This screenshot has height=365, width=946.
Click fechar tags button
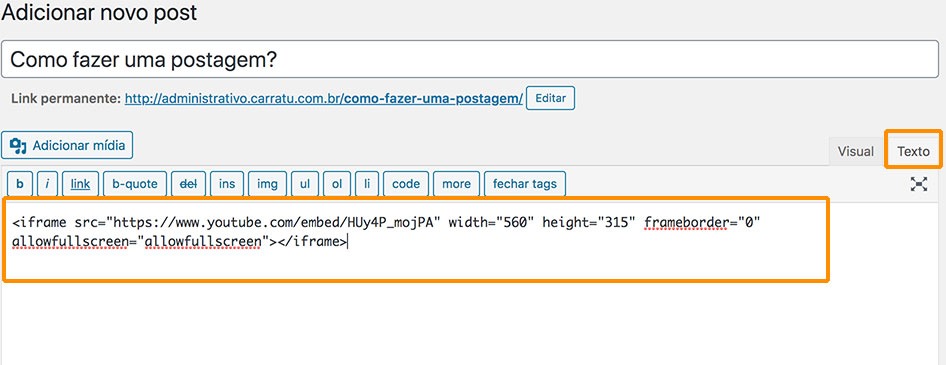525,184
